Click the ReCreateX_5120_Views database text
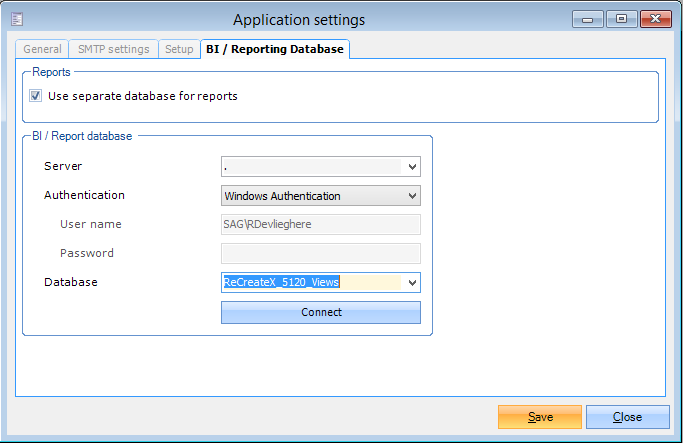683x443 pixels. pyautogui.click(x=282, y=283)
